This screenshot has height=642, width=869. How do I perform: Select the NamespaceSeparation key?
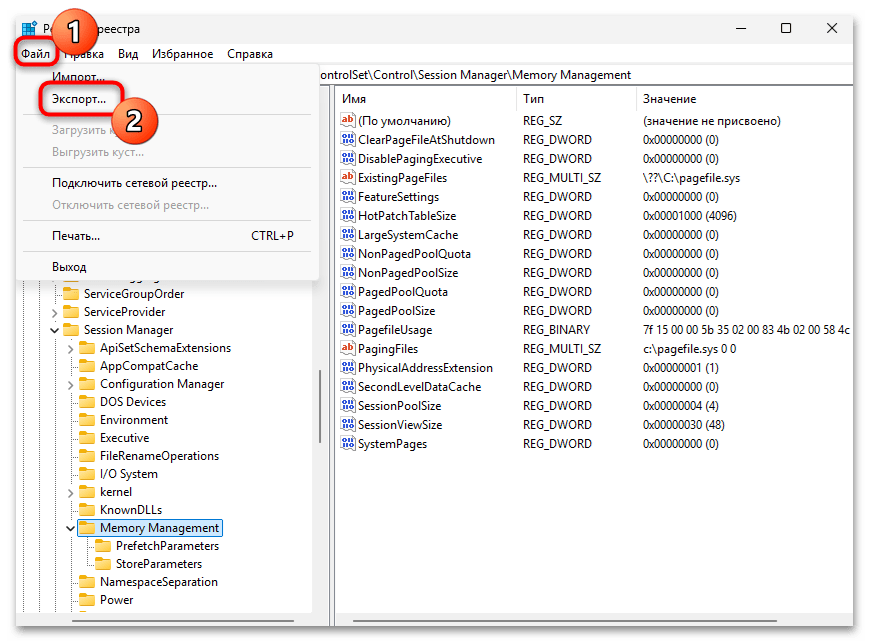point(159,582)
